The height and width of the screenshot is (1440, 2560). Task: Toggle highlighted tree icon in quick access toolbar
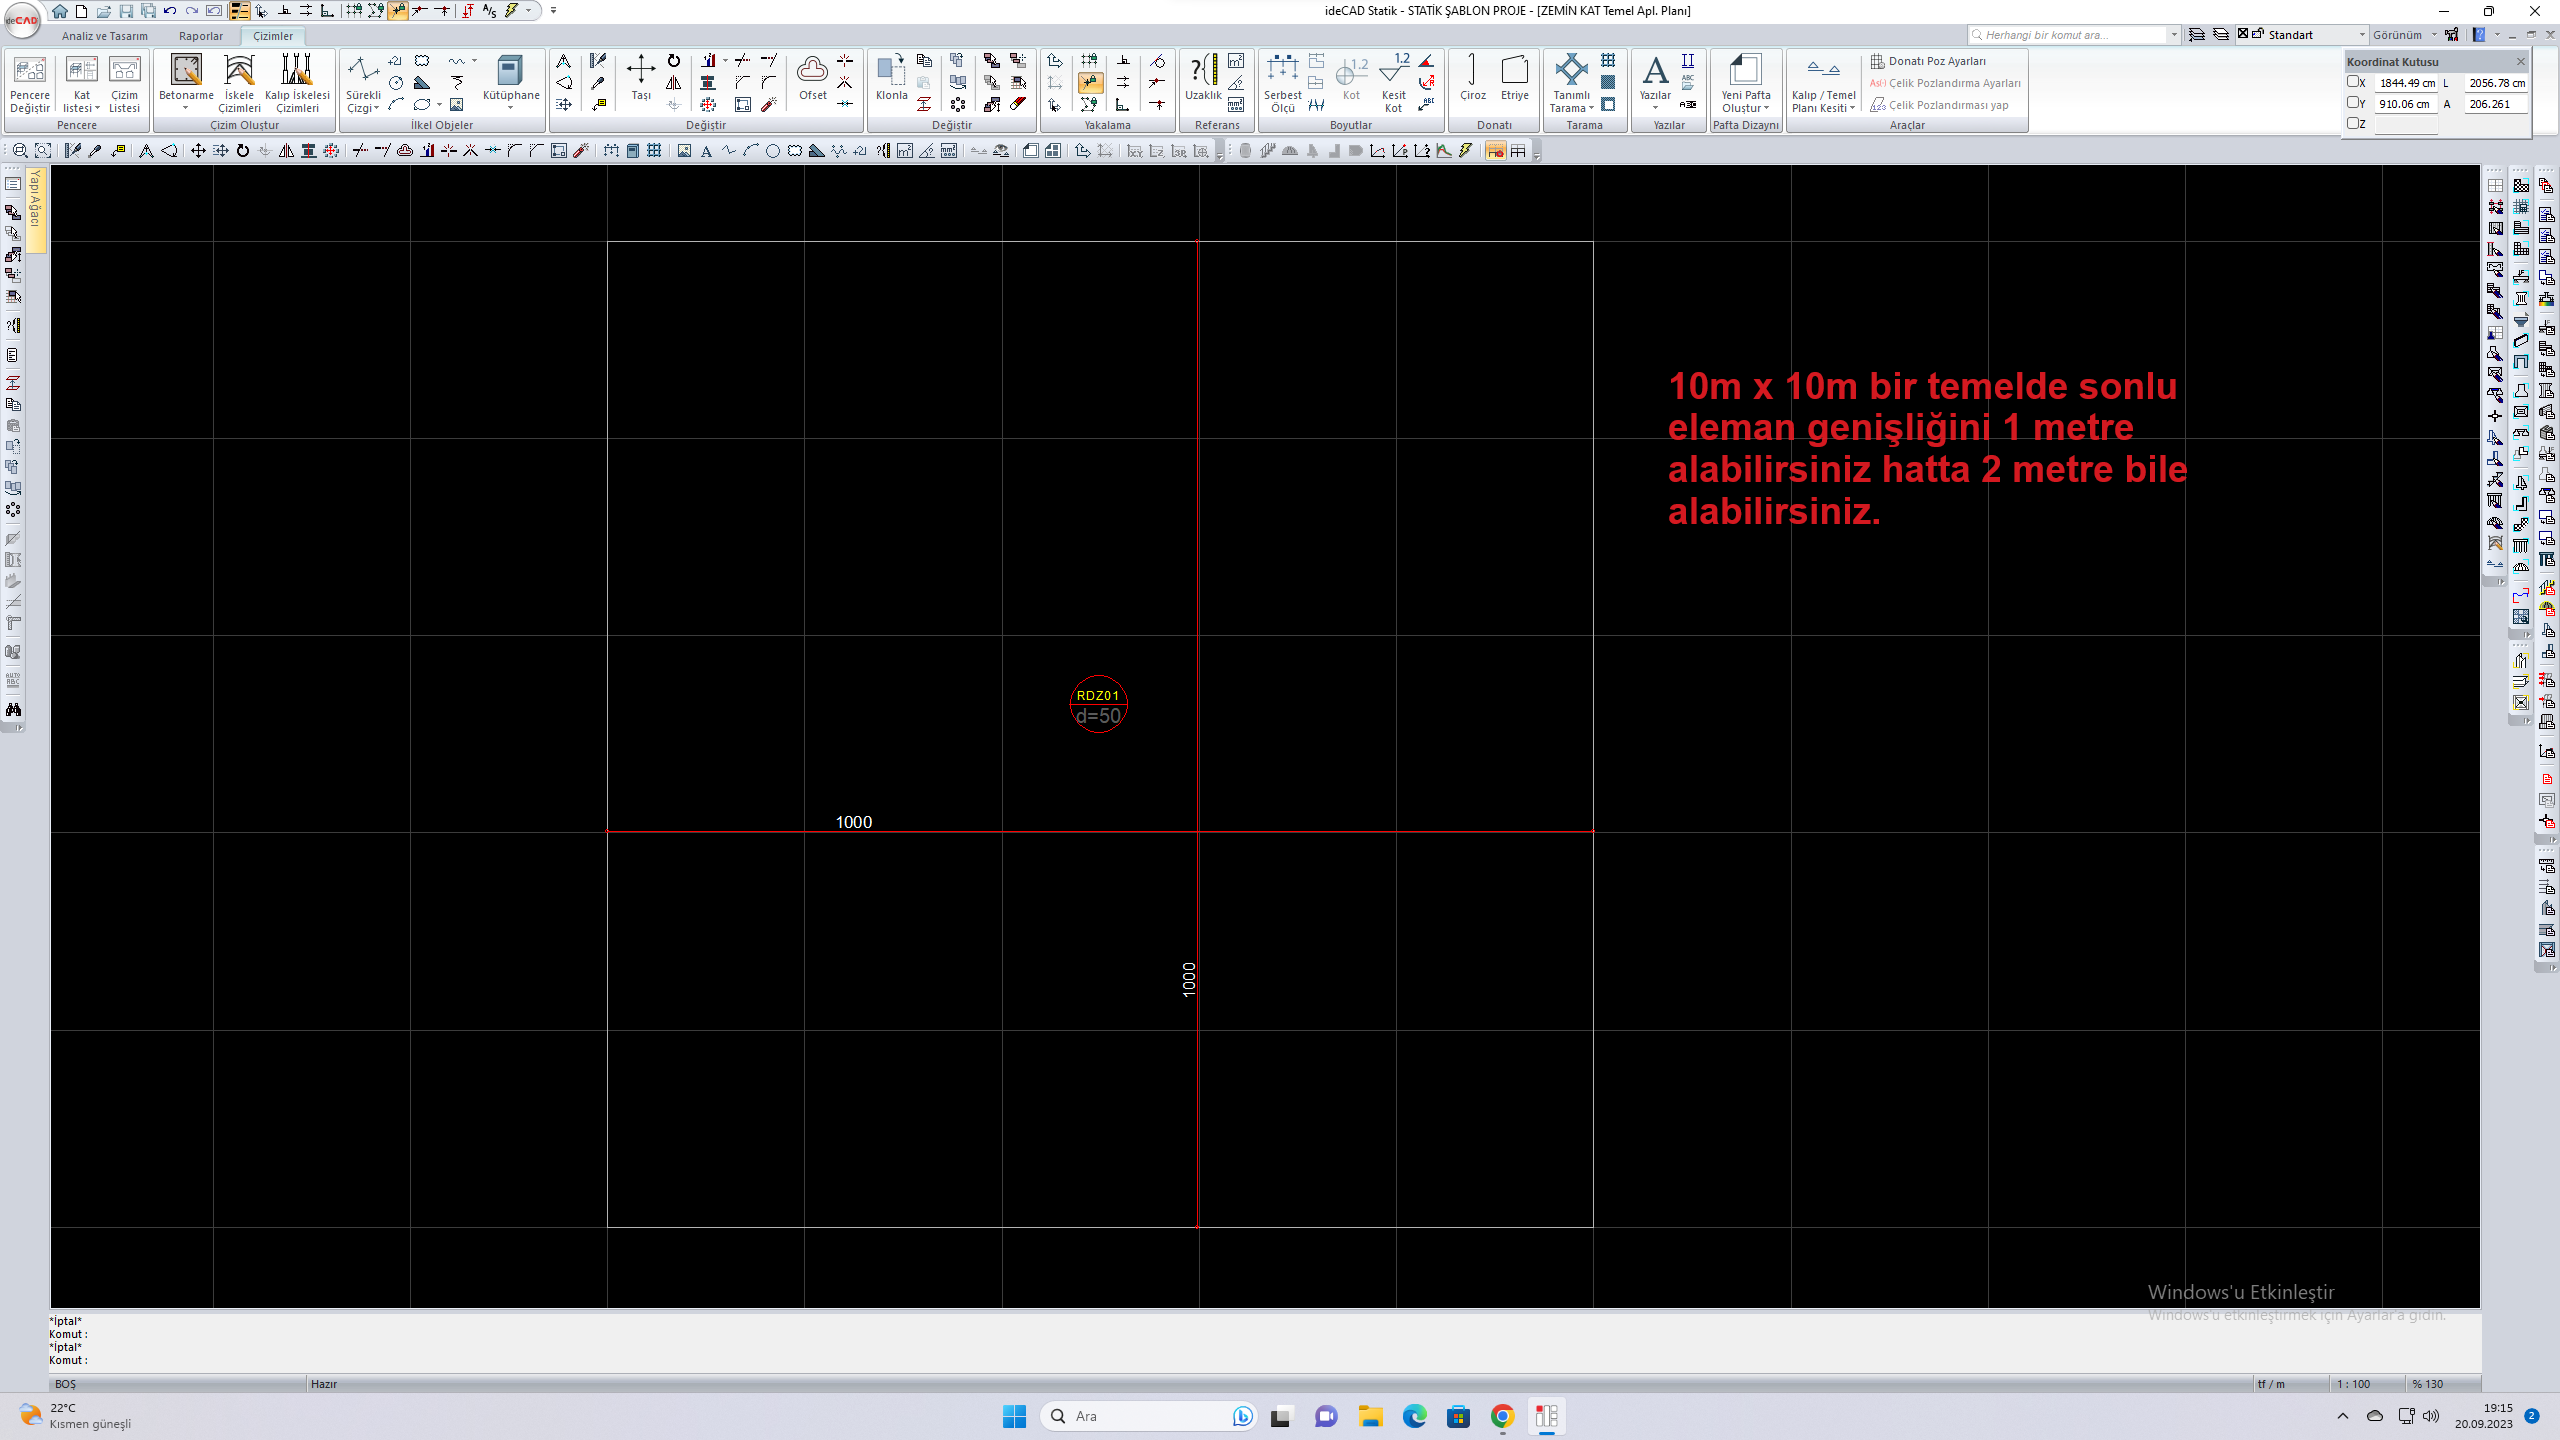click(239, 11)
